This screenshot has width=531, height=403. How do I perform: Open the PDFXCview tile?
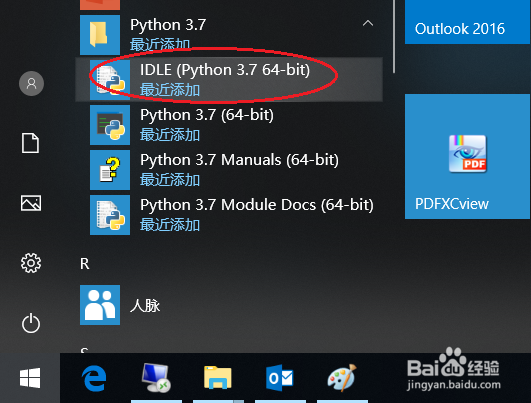coord(468,156)
